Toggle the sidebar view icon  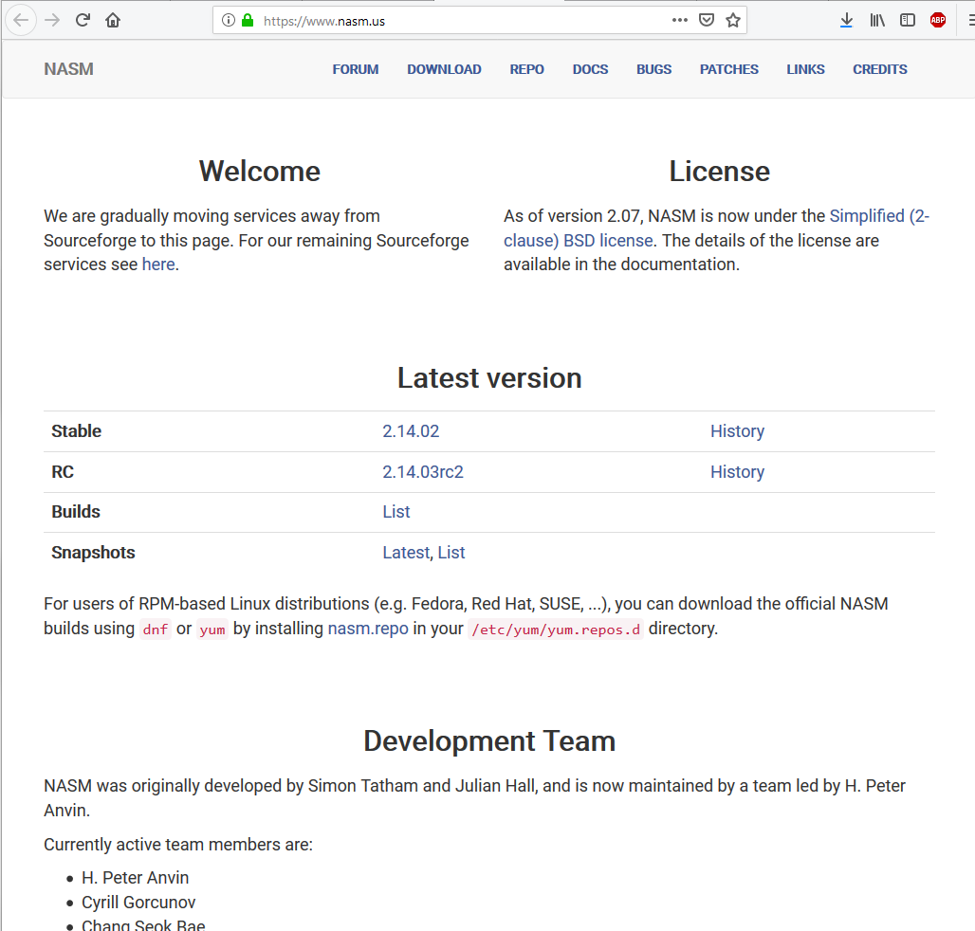point(907,21)
